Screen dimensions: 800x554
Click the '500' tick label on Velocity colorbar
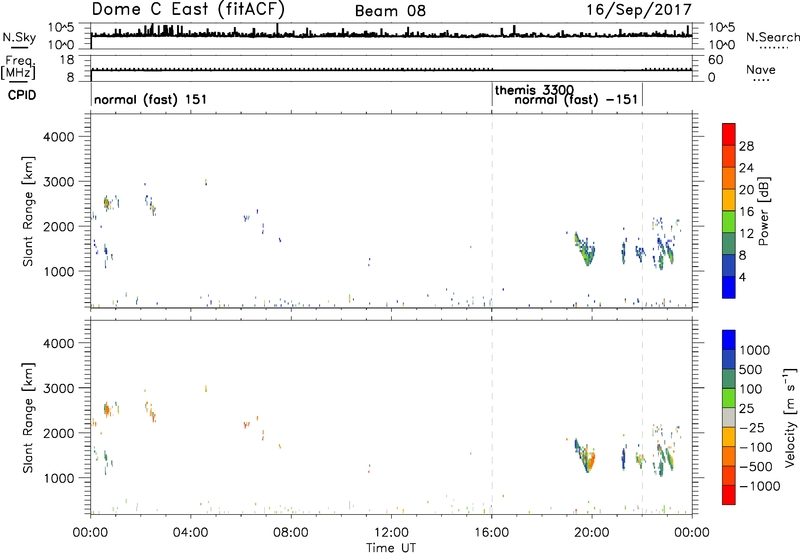pyautogui.click(x=751, y=369)
